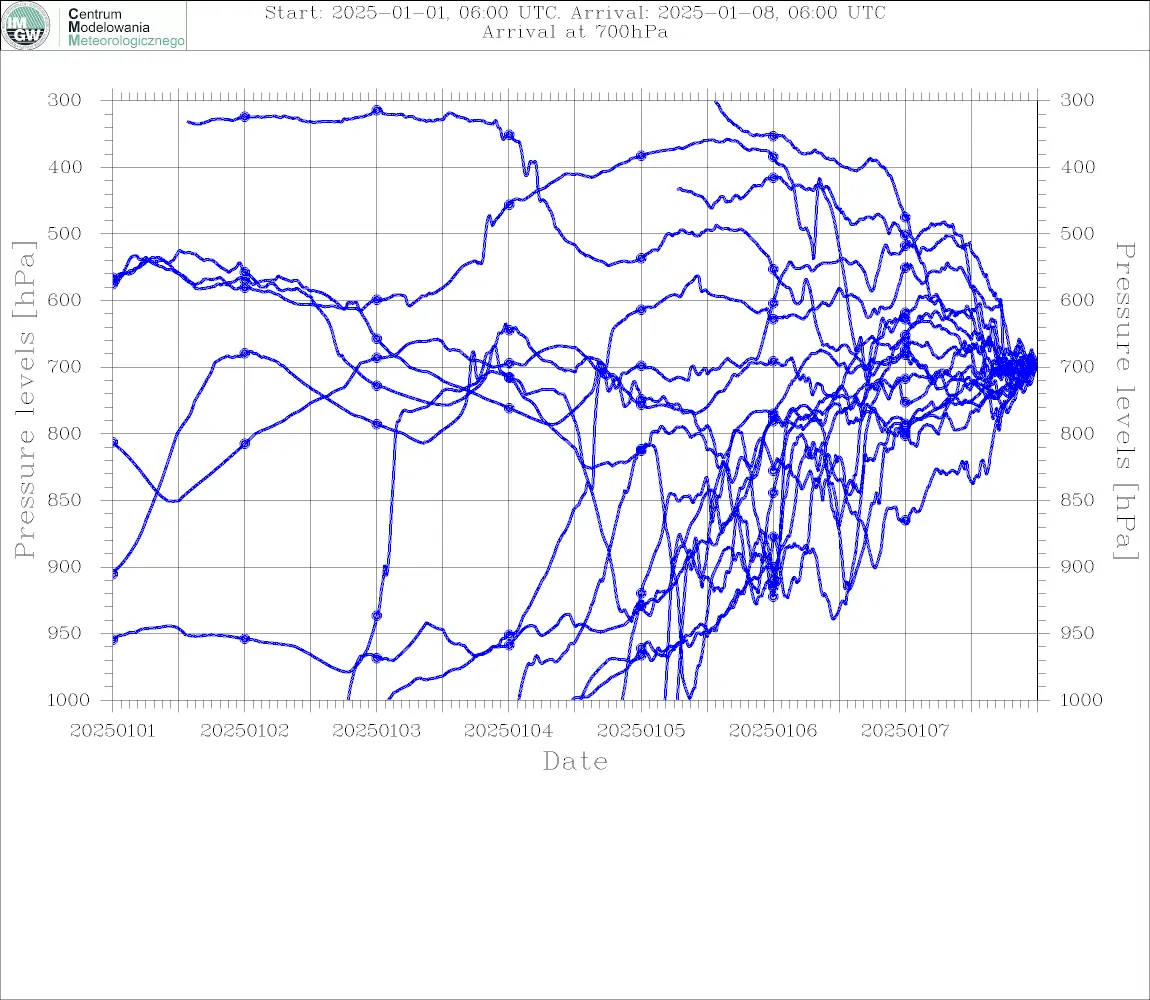The image size is (1150, 1000).
Task: Click the 20250105 date tick label
Action: click(x=641, y=731)
